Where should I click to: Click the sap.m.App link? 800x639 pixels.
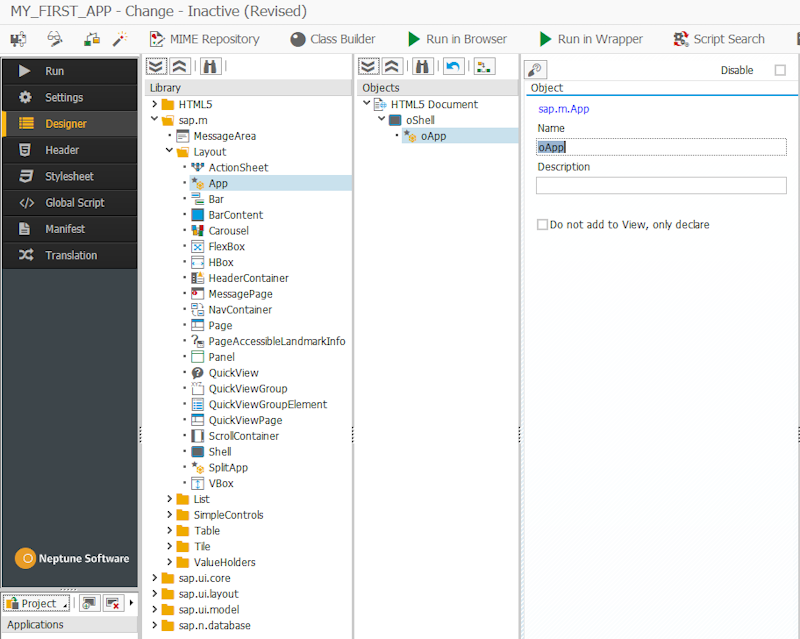tap(563, 109)
